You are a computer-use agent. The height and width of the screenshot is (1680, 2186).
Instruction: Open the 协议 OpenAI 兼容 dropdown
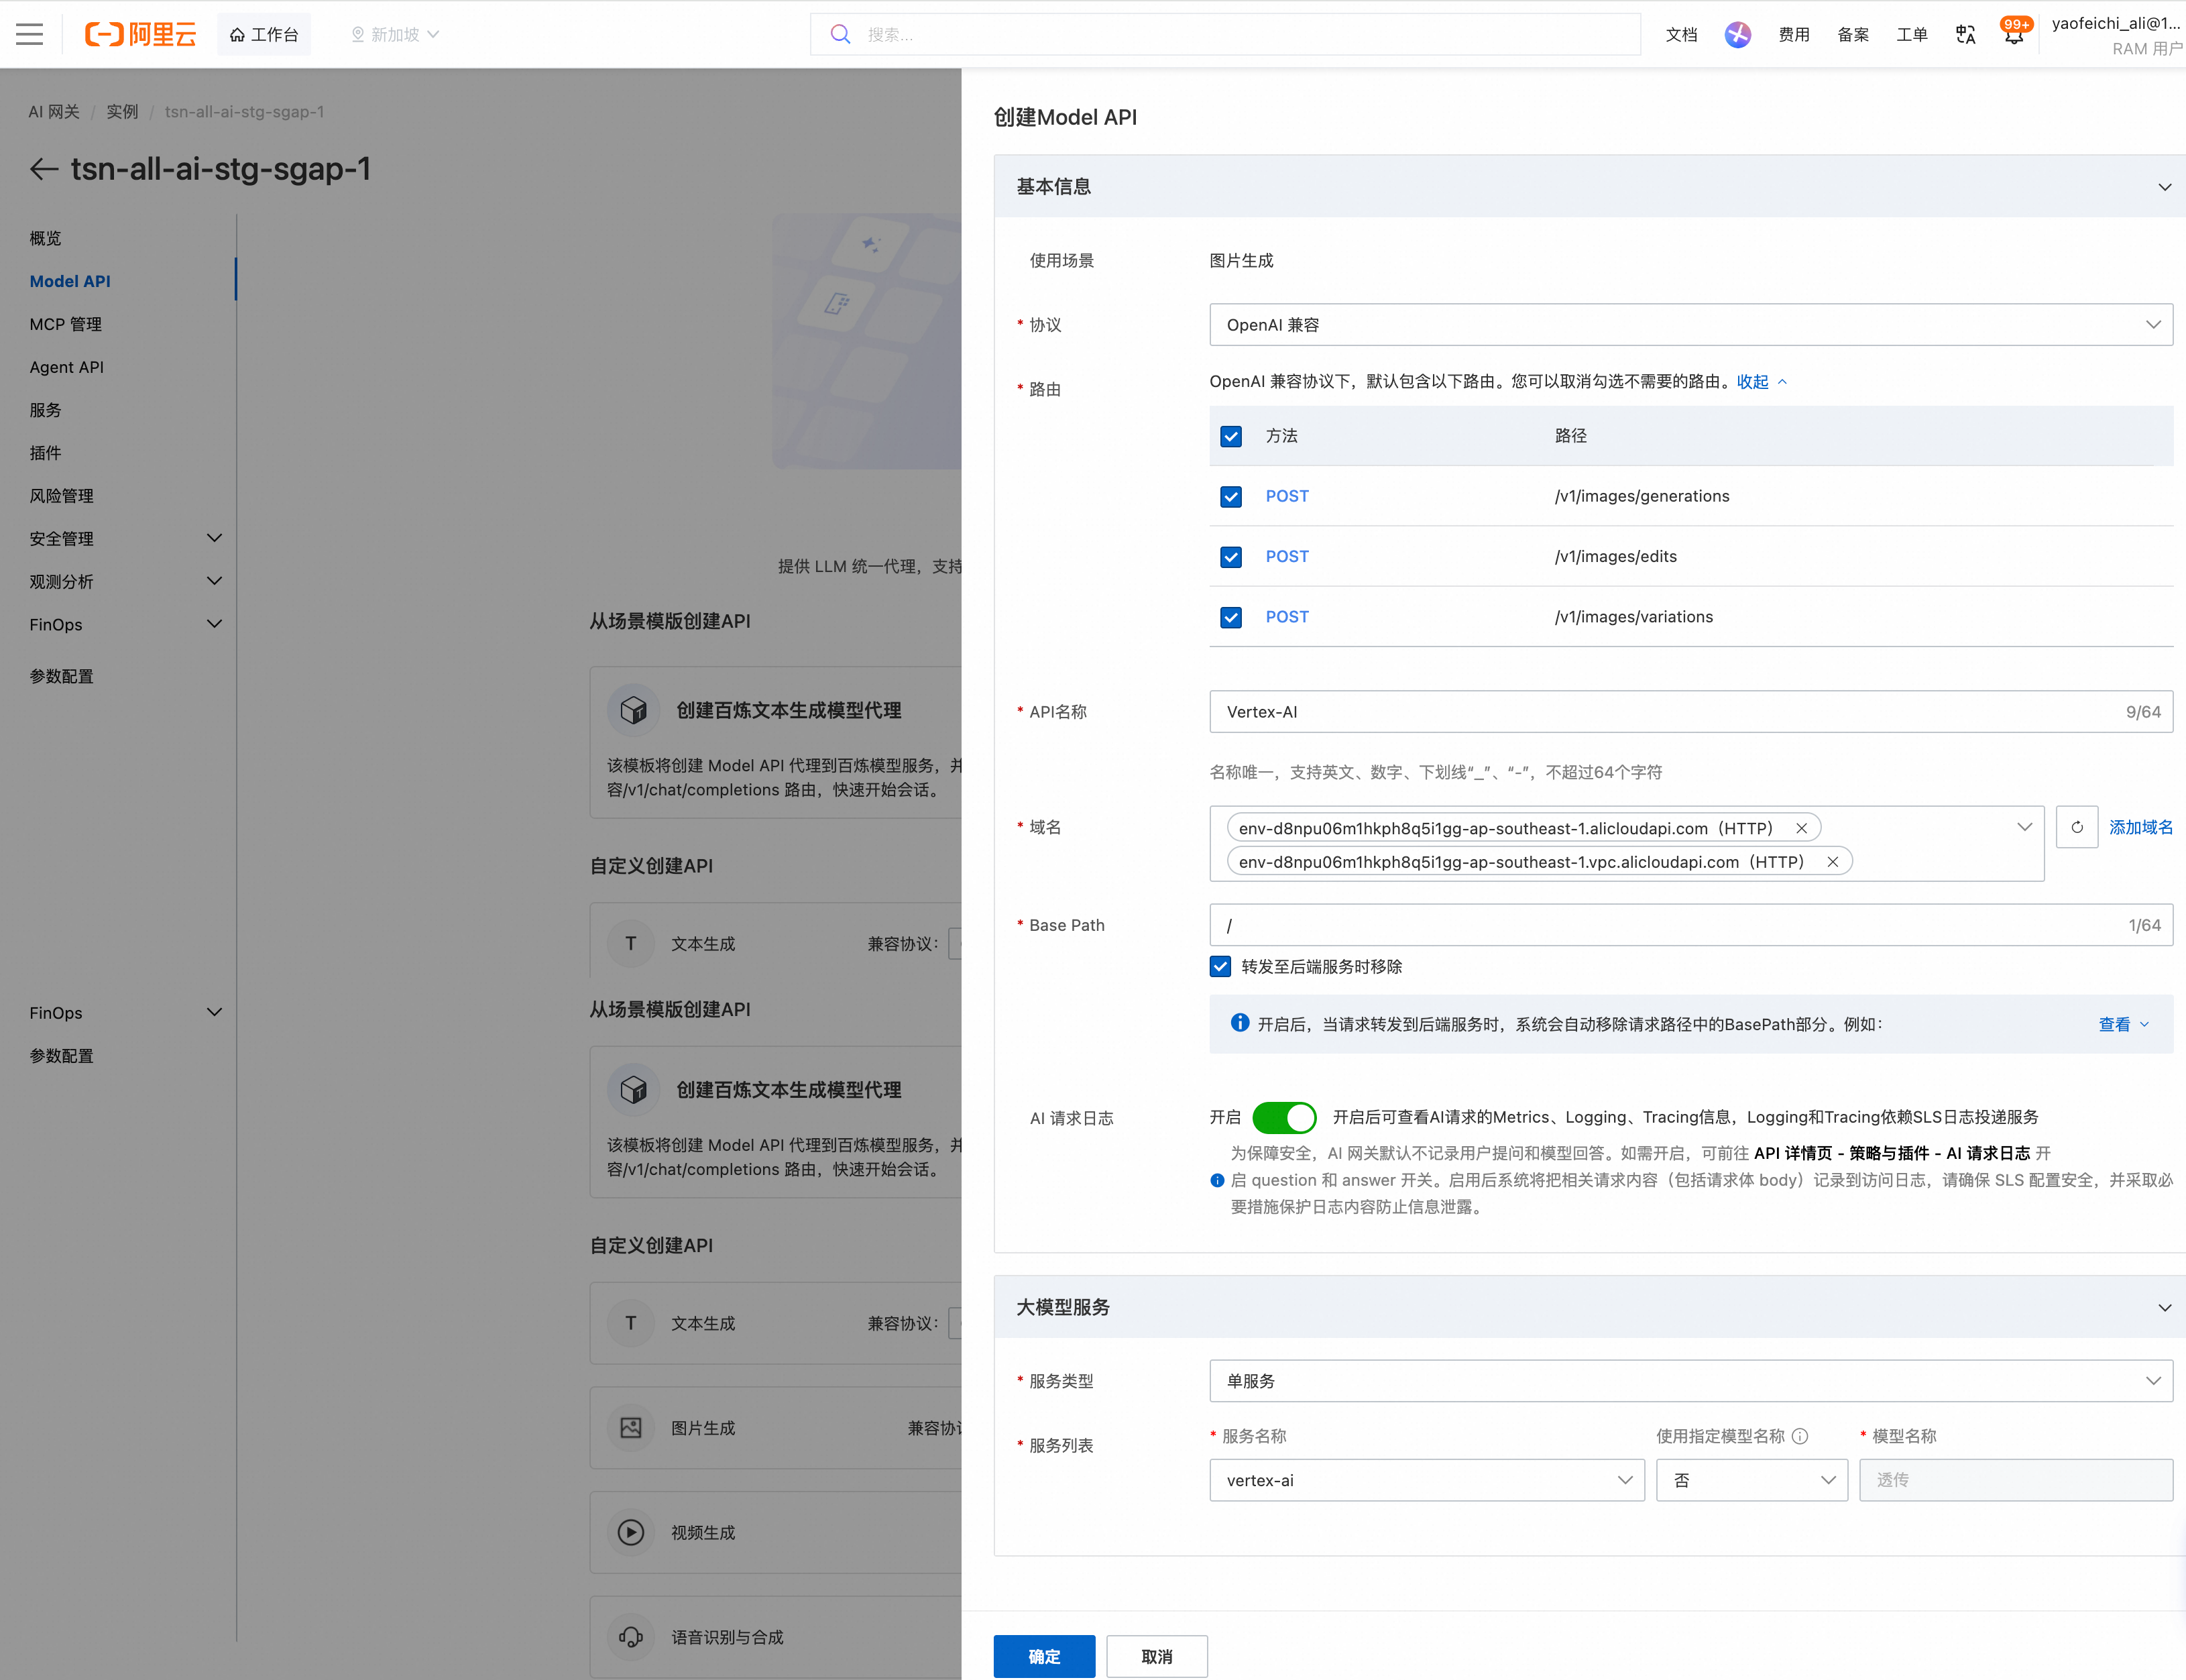pyautogui.click(x=1691, y=325)
